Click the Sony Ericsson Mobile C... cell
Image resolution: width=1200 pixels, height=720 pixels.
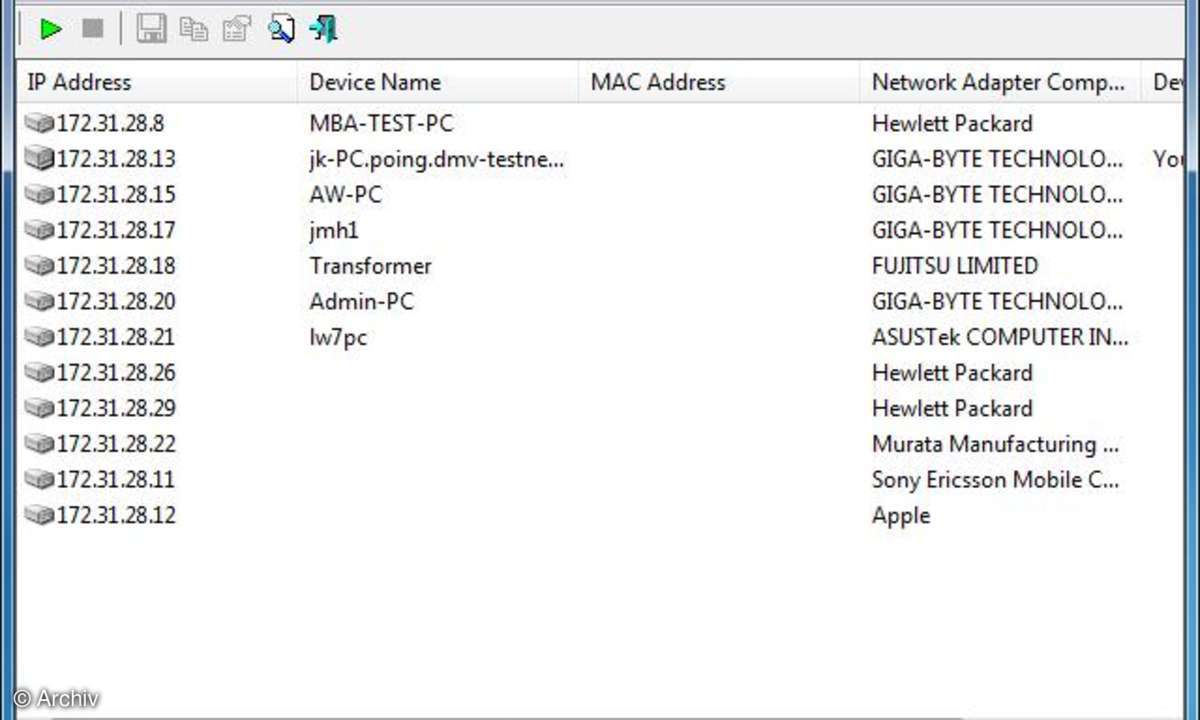click(x=995, y=479)
